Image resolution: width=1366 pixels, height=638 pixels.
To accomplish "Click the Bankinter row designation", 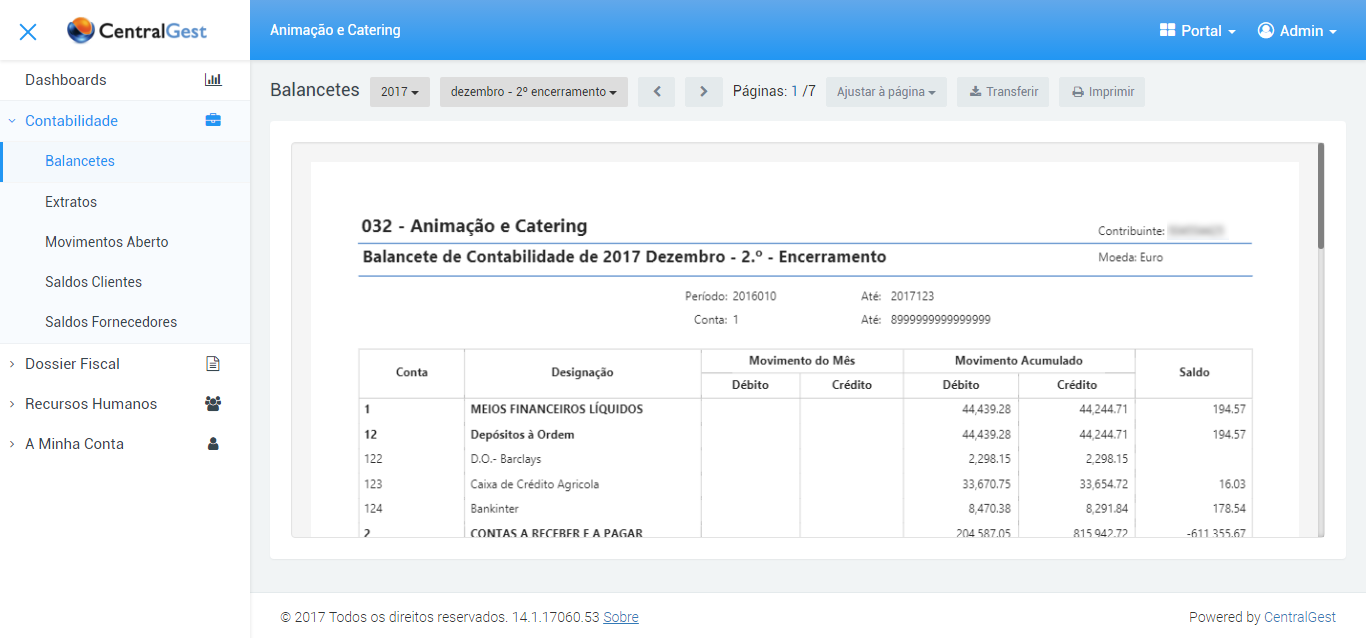I will (x=495, y=509).
